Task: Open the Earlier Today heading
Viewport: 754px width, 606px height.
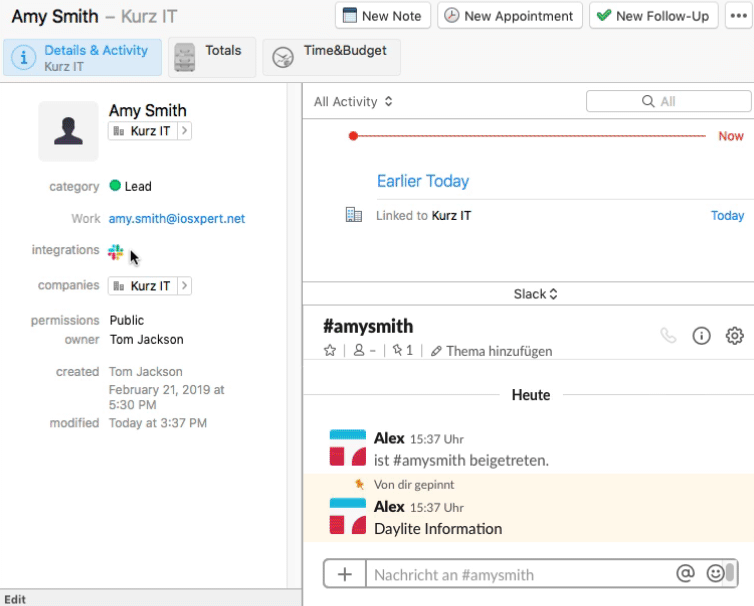Action: 423,181
